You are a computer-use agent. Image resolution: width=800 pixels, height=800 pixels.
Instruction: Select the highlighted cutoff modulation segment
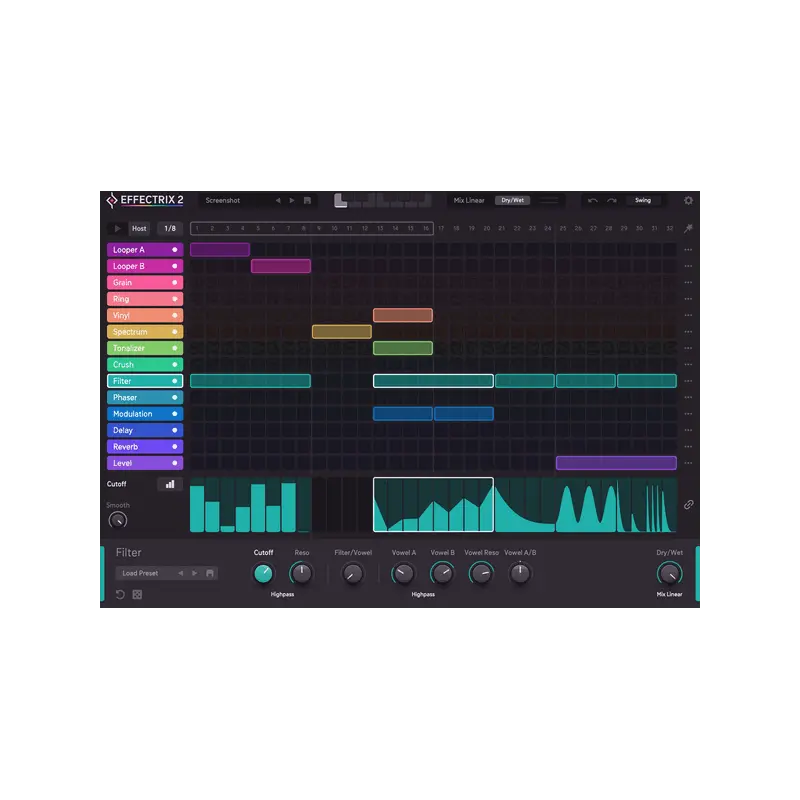(x=433, y=505)
